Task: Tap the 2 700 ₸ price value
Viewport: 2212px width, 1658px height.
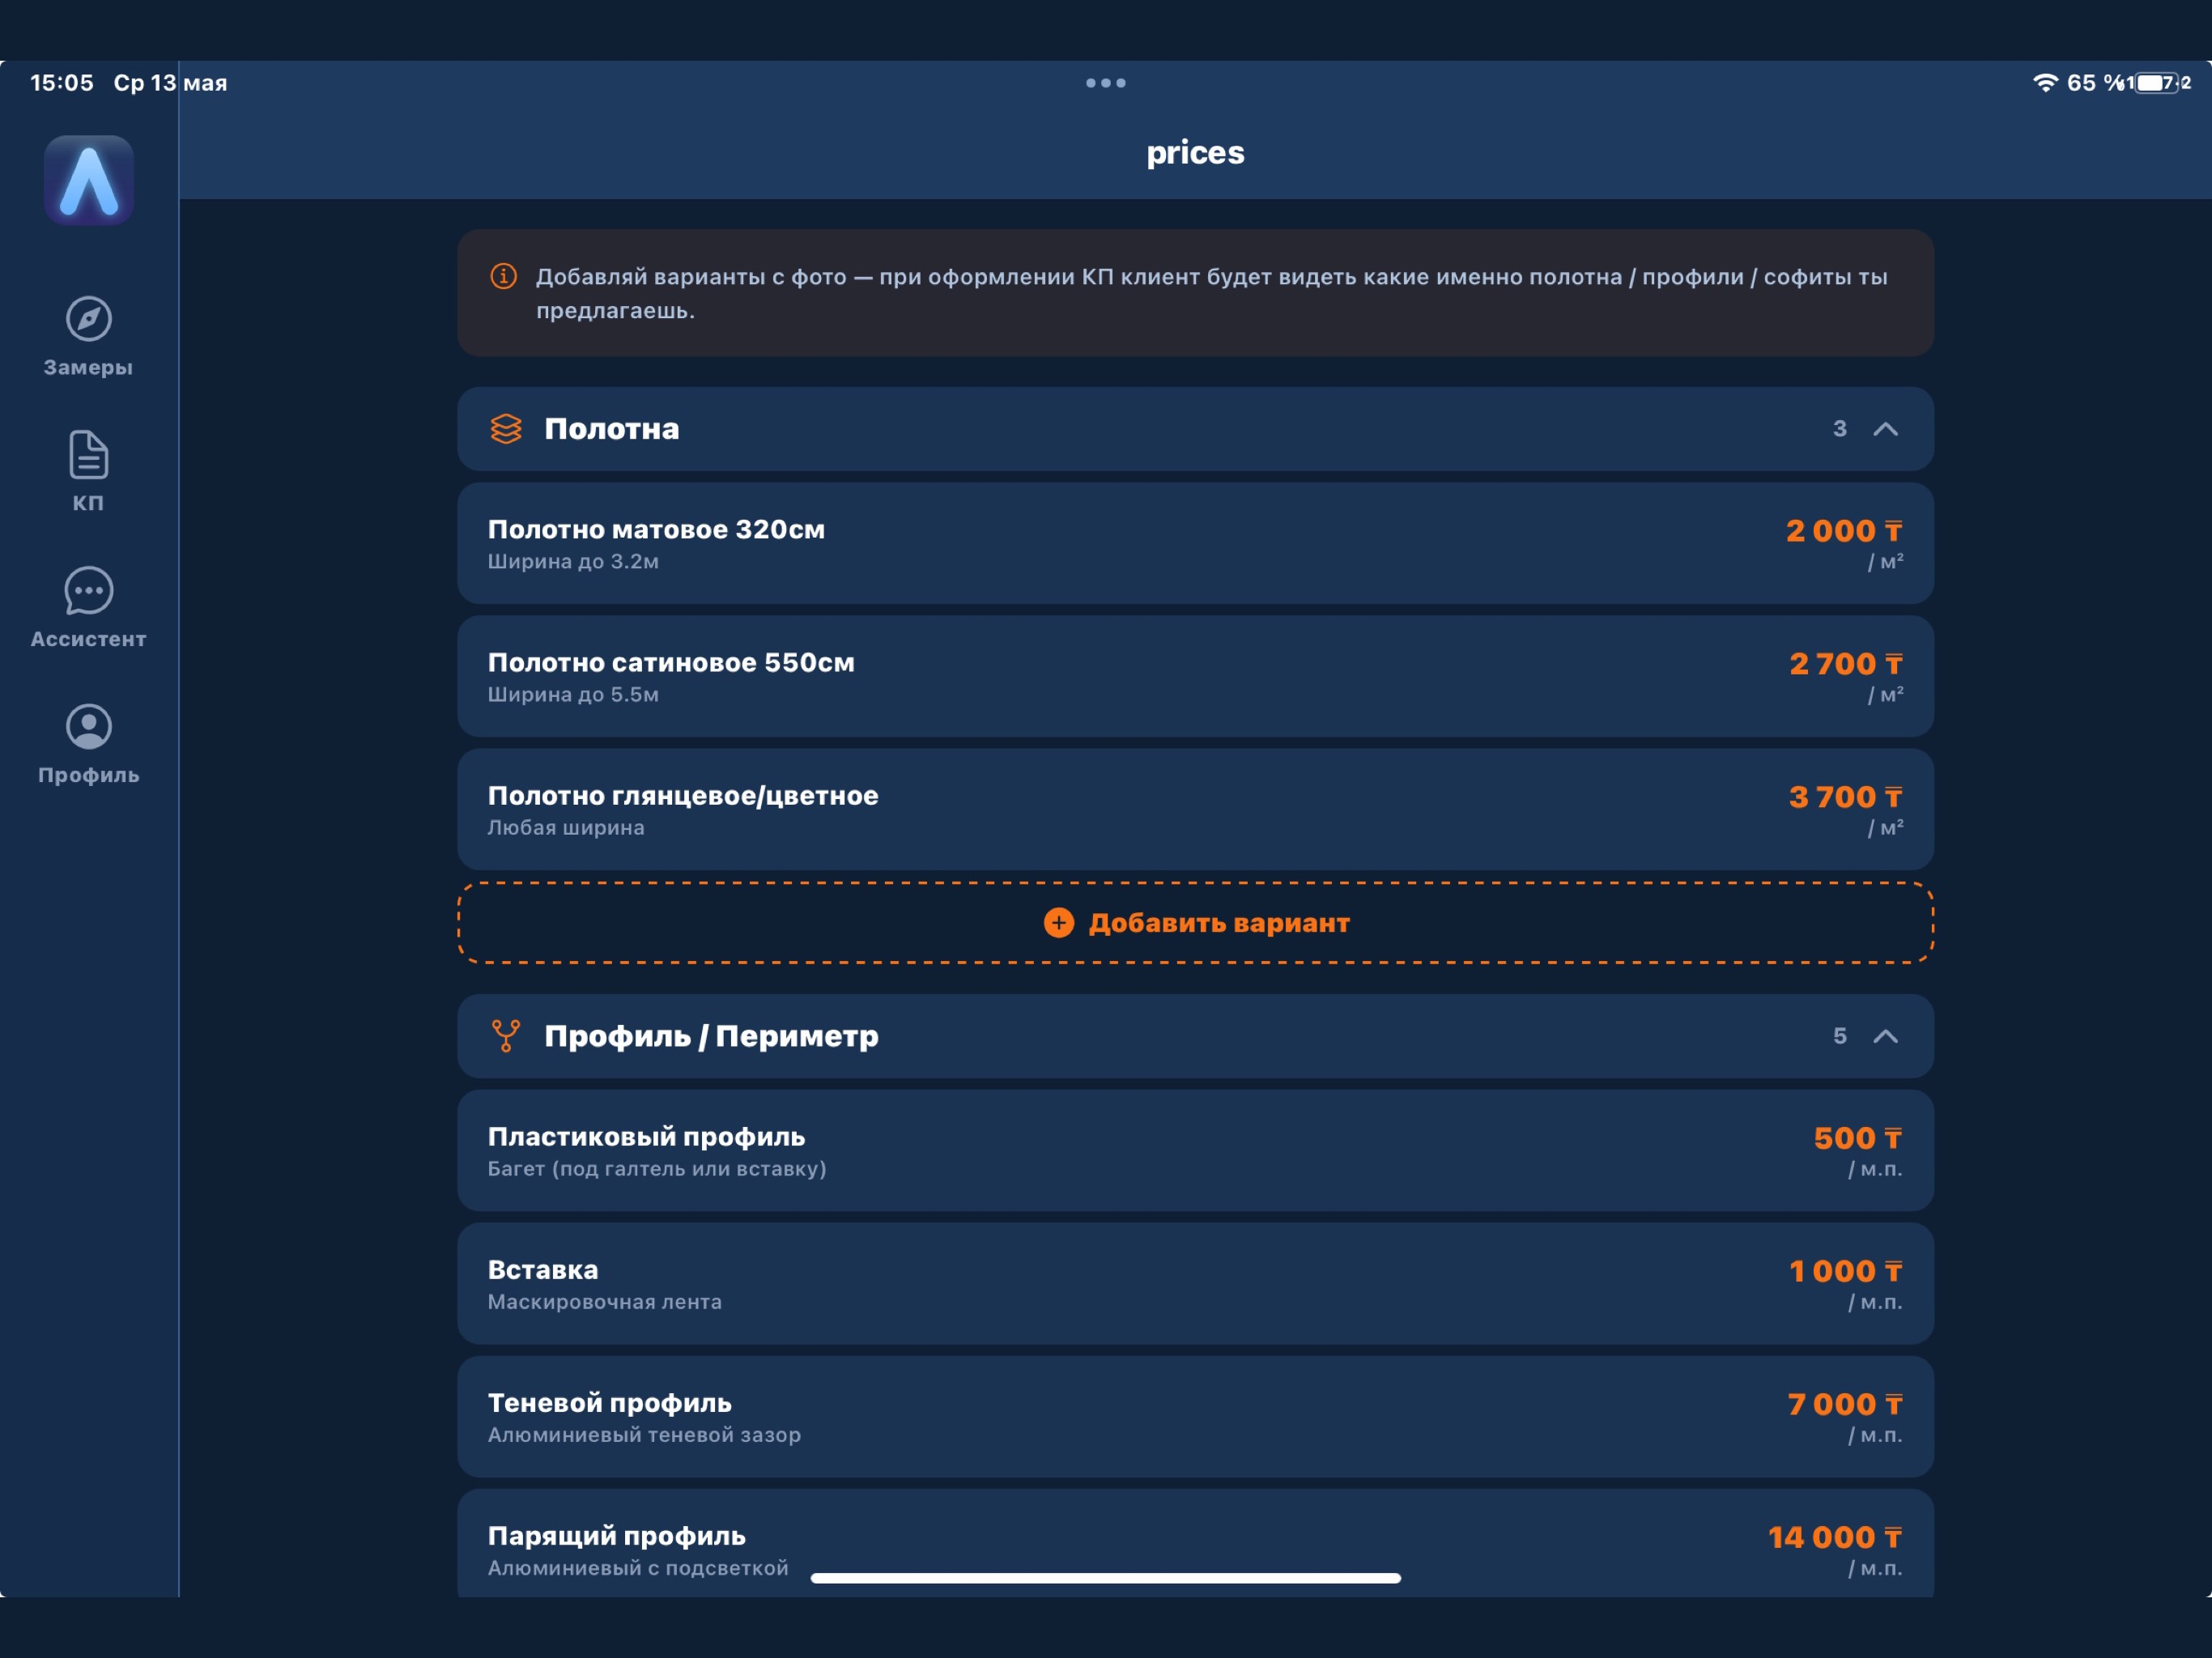Action: [1847, 664]
